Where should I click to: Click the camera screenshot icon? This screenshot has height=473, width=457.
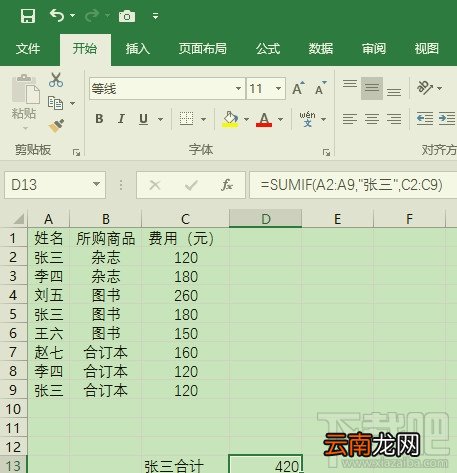[127, 16]
